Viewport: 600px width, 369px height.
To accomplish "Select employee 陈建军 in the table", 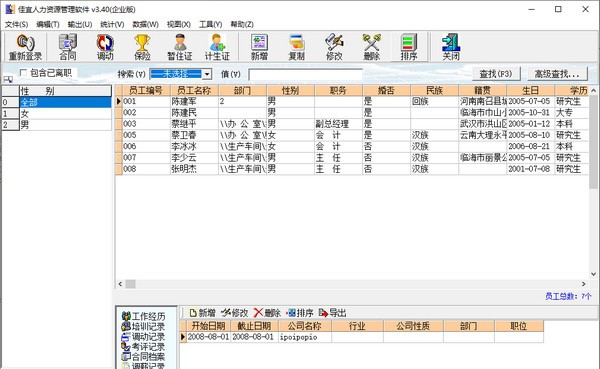I will pyautogui.click(x=194, y=101).
